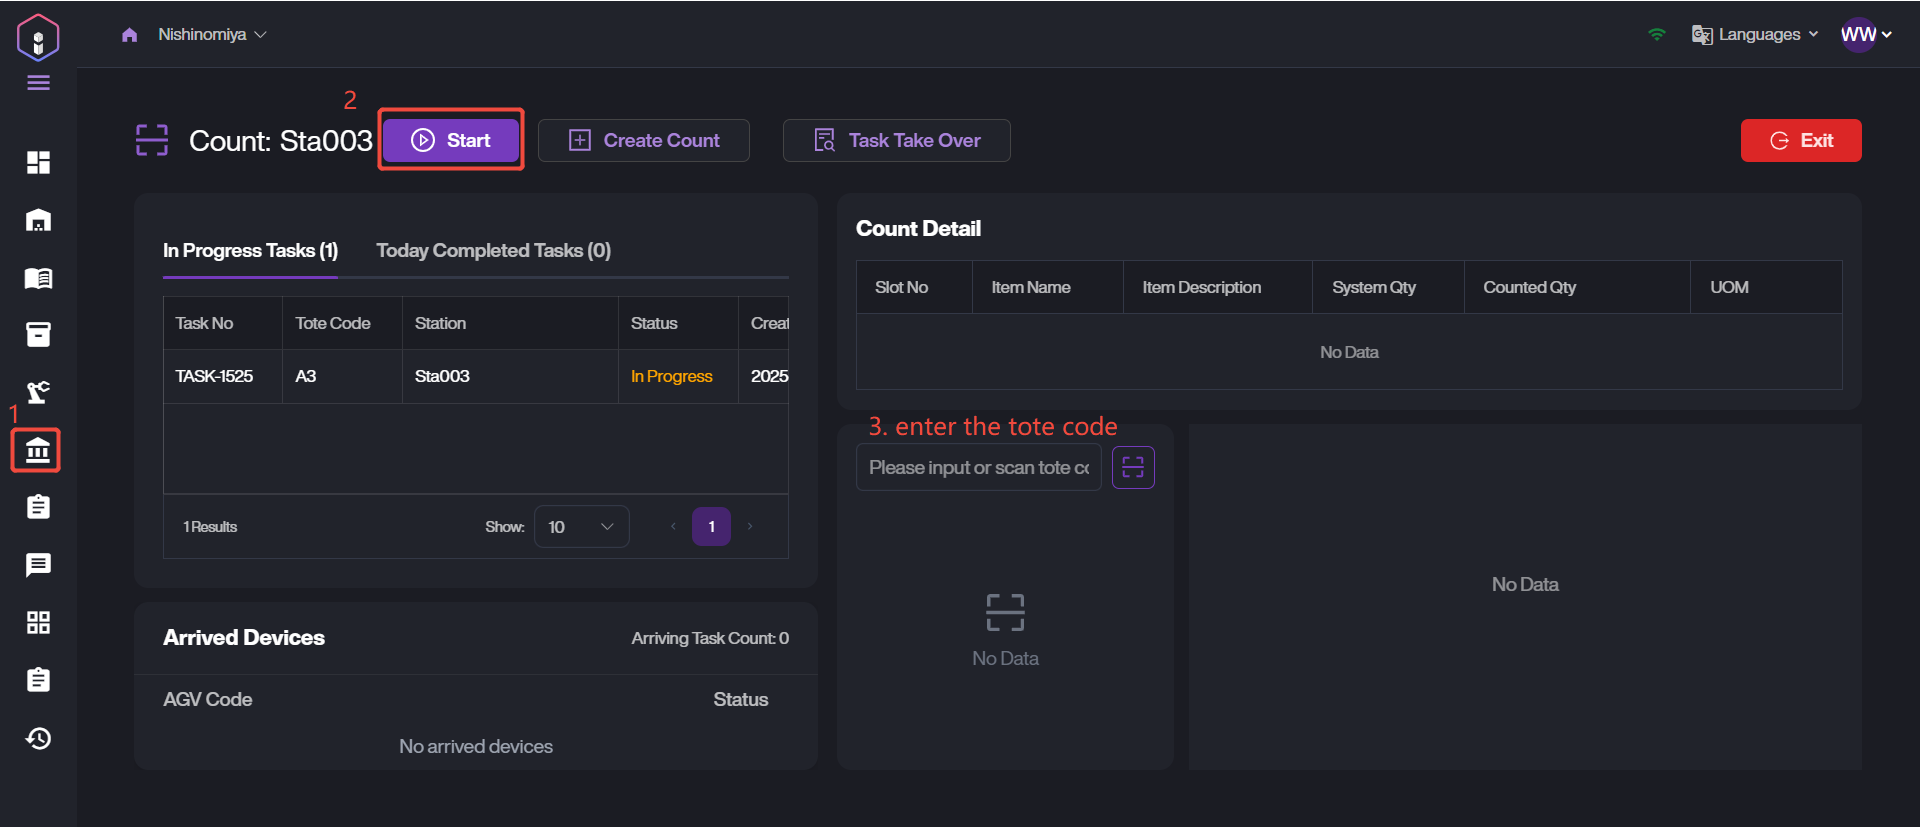1920x827 pixels.
Task: Switch to Today Completed Tasks tab
Action: 493,251
